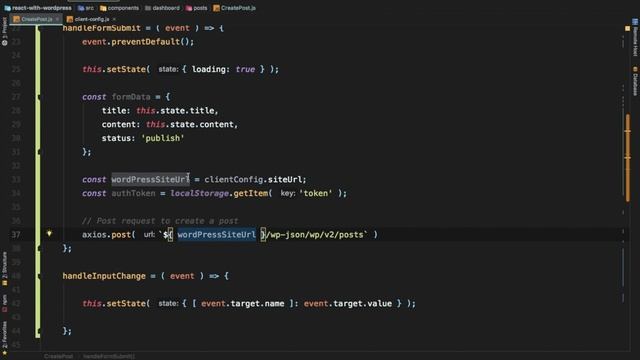Open the react-with-wordpress project breadcrumb
The image size is (640, 360).
coord(38,8)
